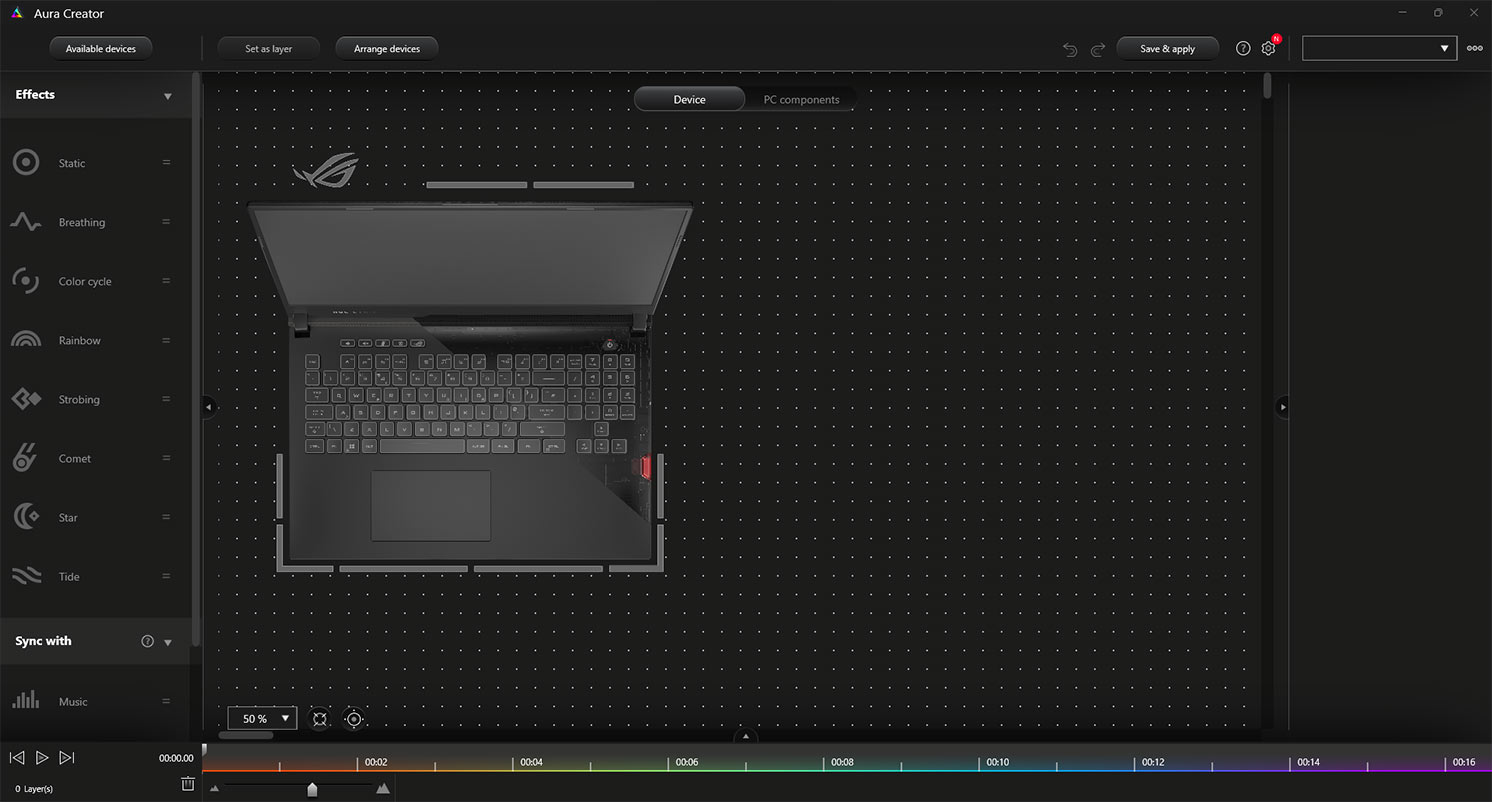This screenshot has width=1492, height=802.
Task: Choose the Breathing effect icon
Action: (x=26, y=222)
